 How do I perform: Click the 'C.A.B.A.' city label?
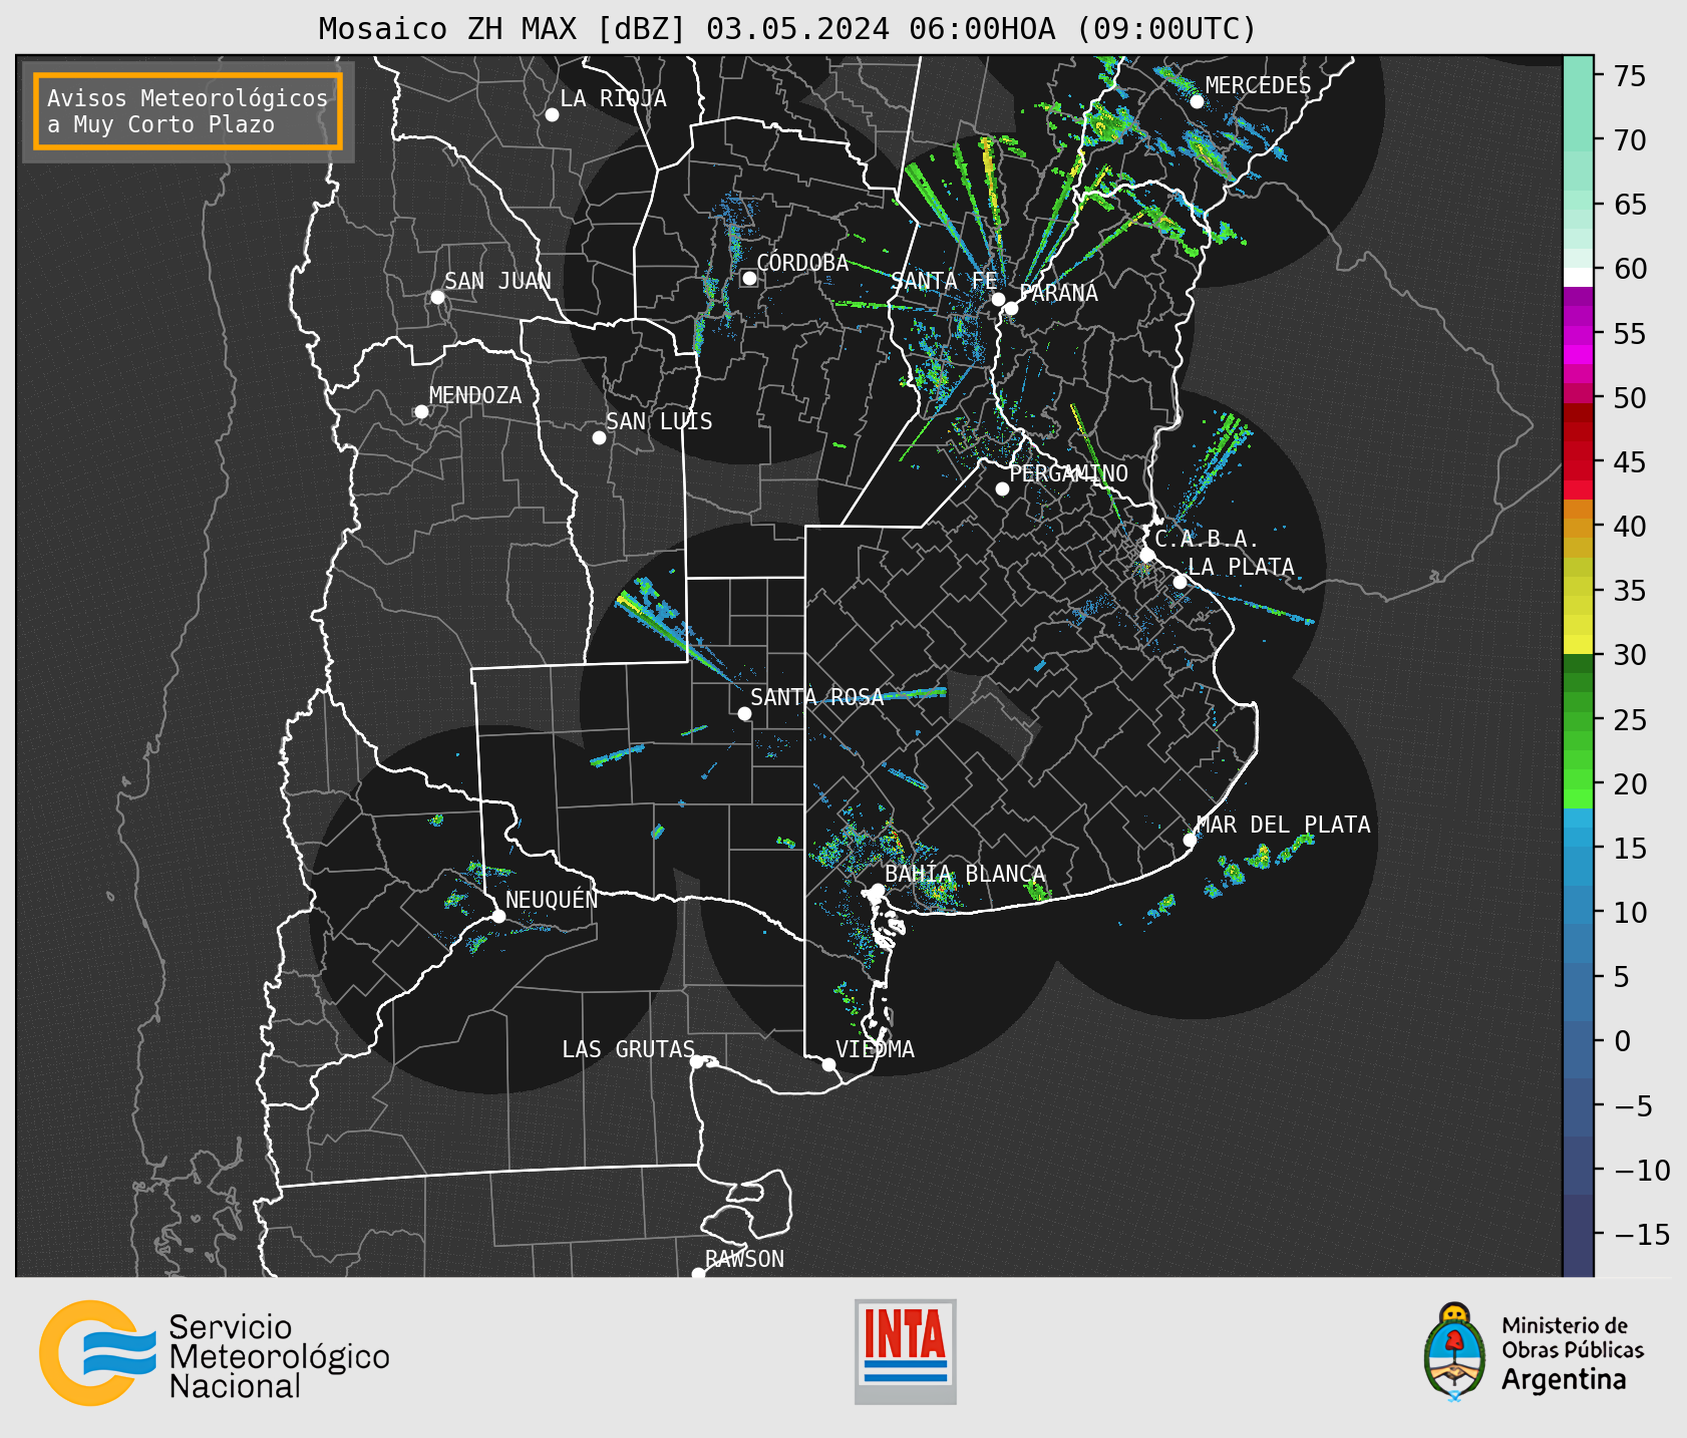[1207, 540]
